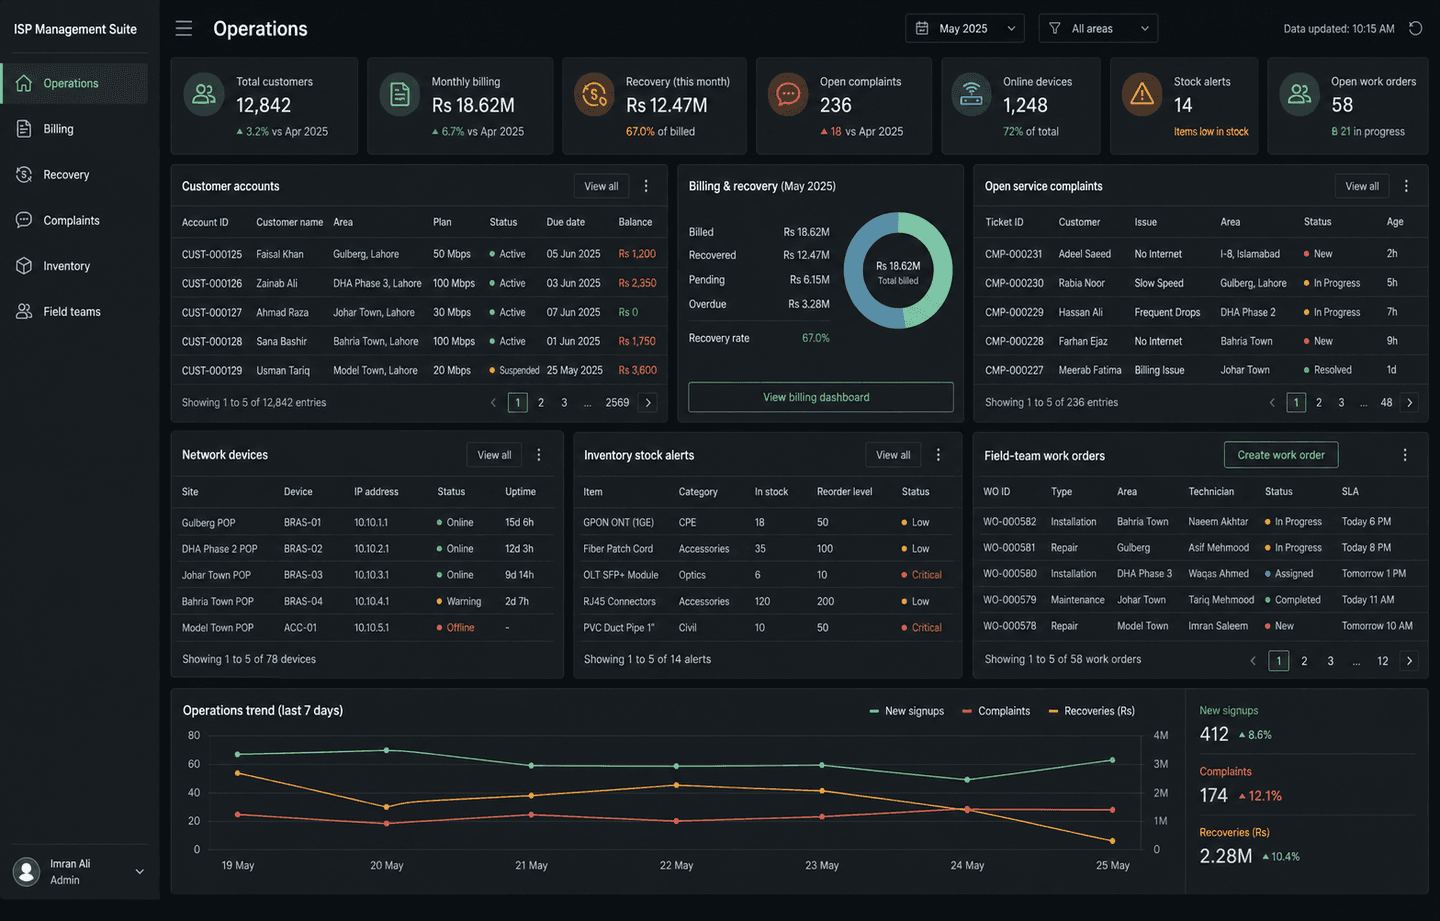Open the hamburger menu icon
The image size is (1440, 921).
pos(184,28)
